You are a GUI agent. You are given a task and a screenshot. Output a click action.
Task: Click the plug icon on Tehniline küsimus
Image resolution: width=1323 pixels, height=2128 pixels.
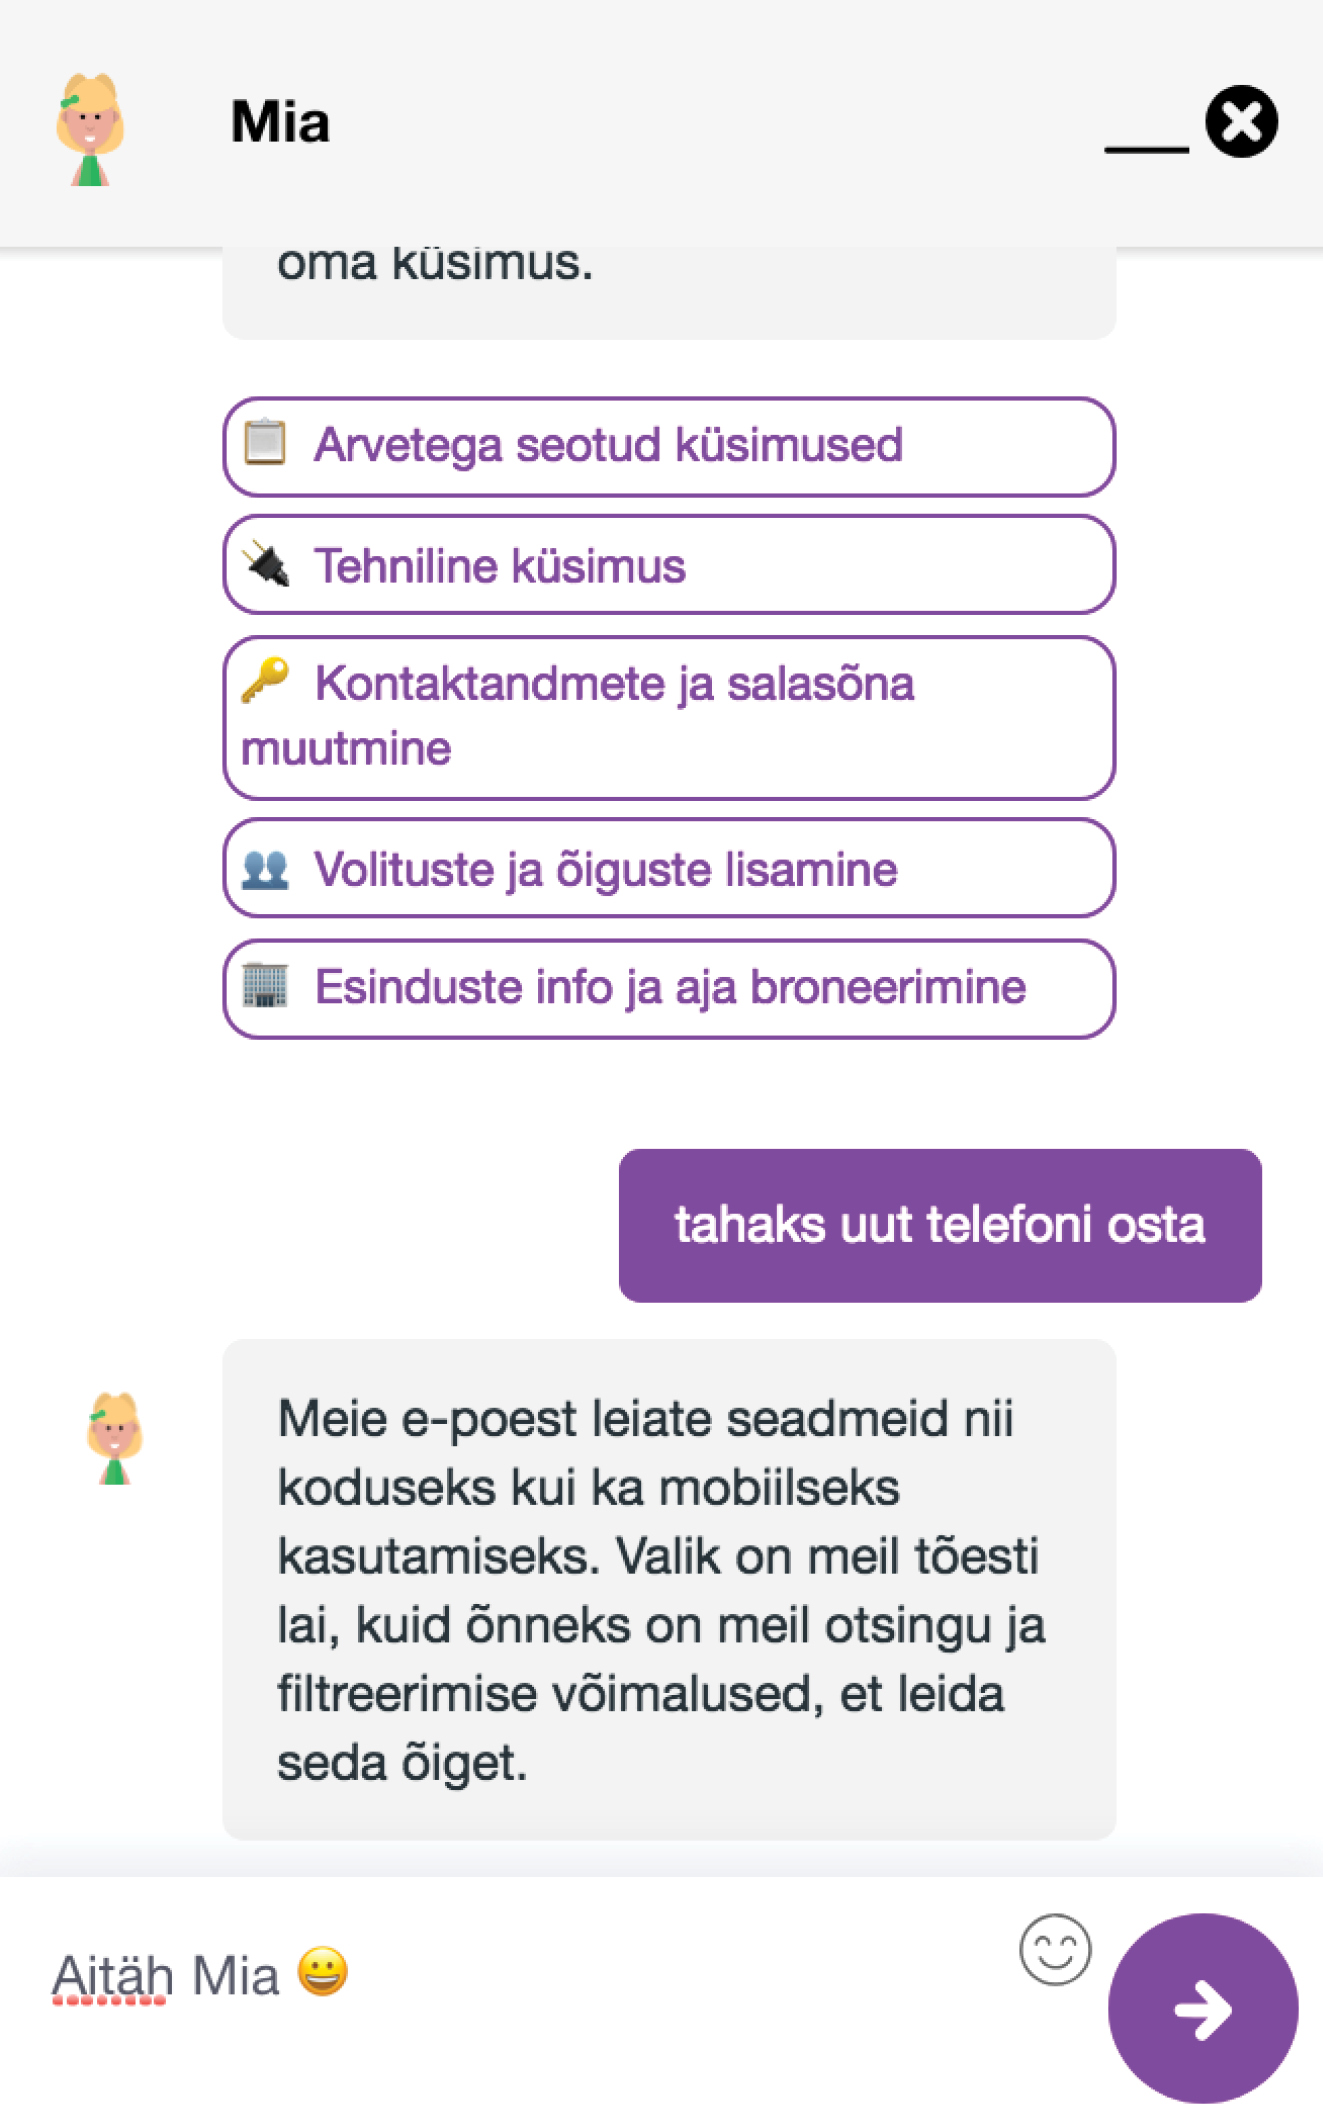266,564
